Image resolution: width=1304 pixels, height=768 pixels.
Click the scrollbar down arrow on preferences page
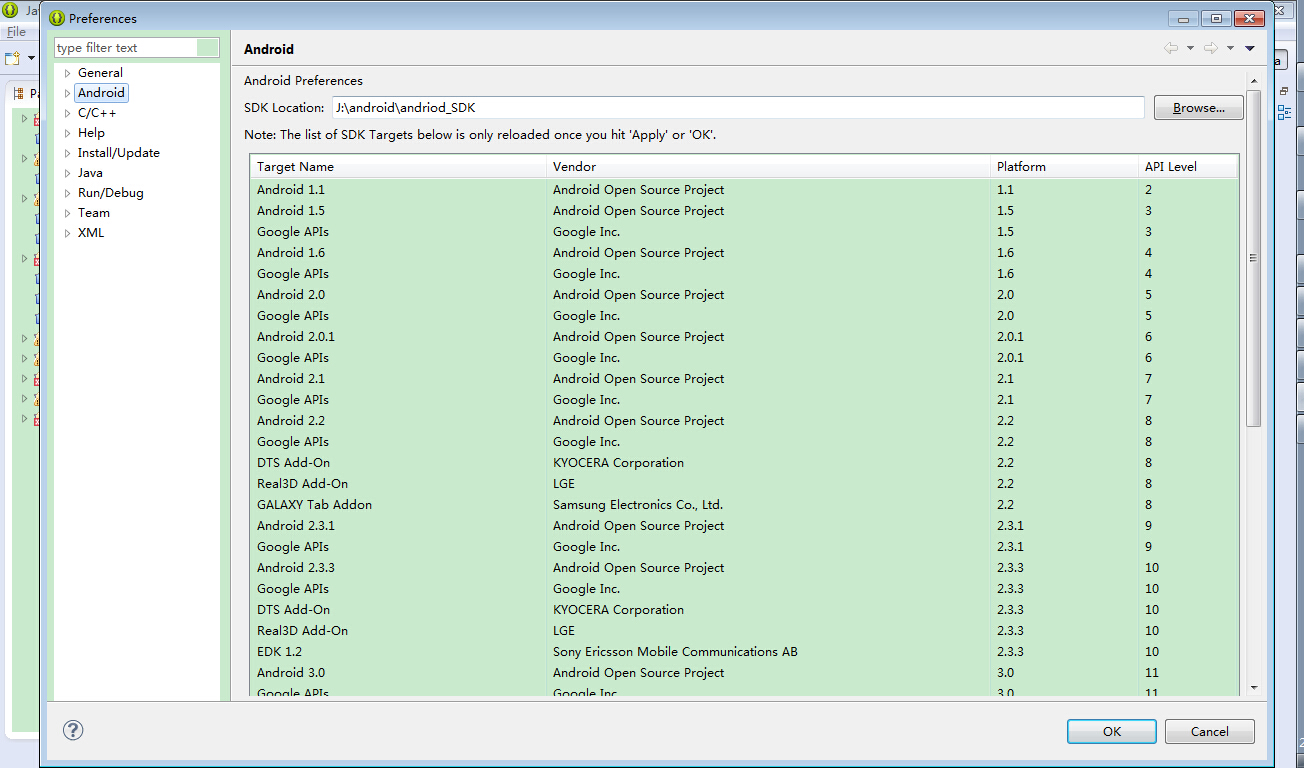1253,688
